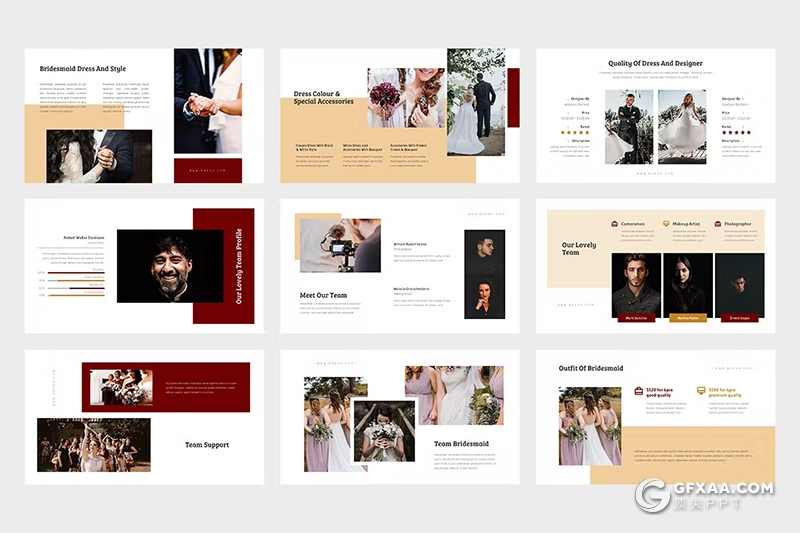Viewport: 800px width, 533px height.
Task: Select the smiling bearded man portrait
Action: click(x=170, y=266)
